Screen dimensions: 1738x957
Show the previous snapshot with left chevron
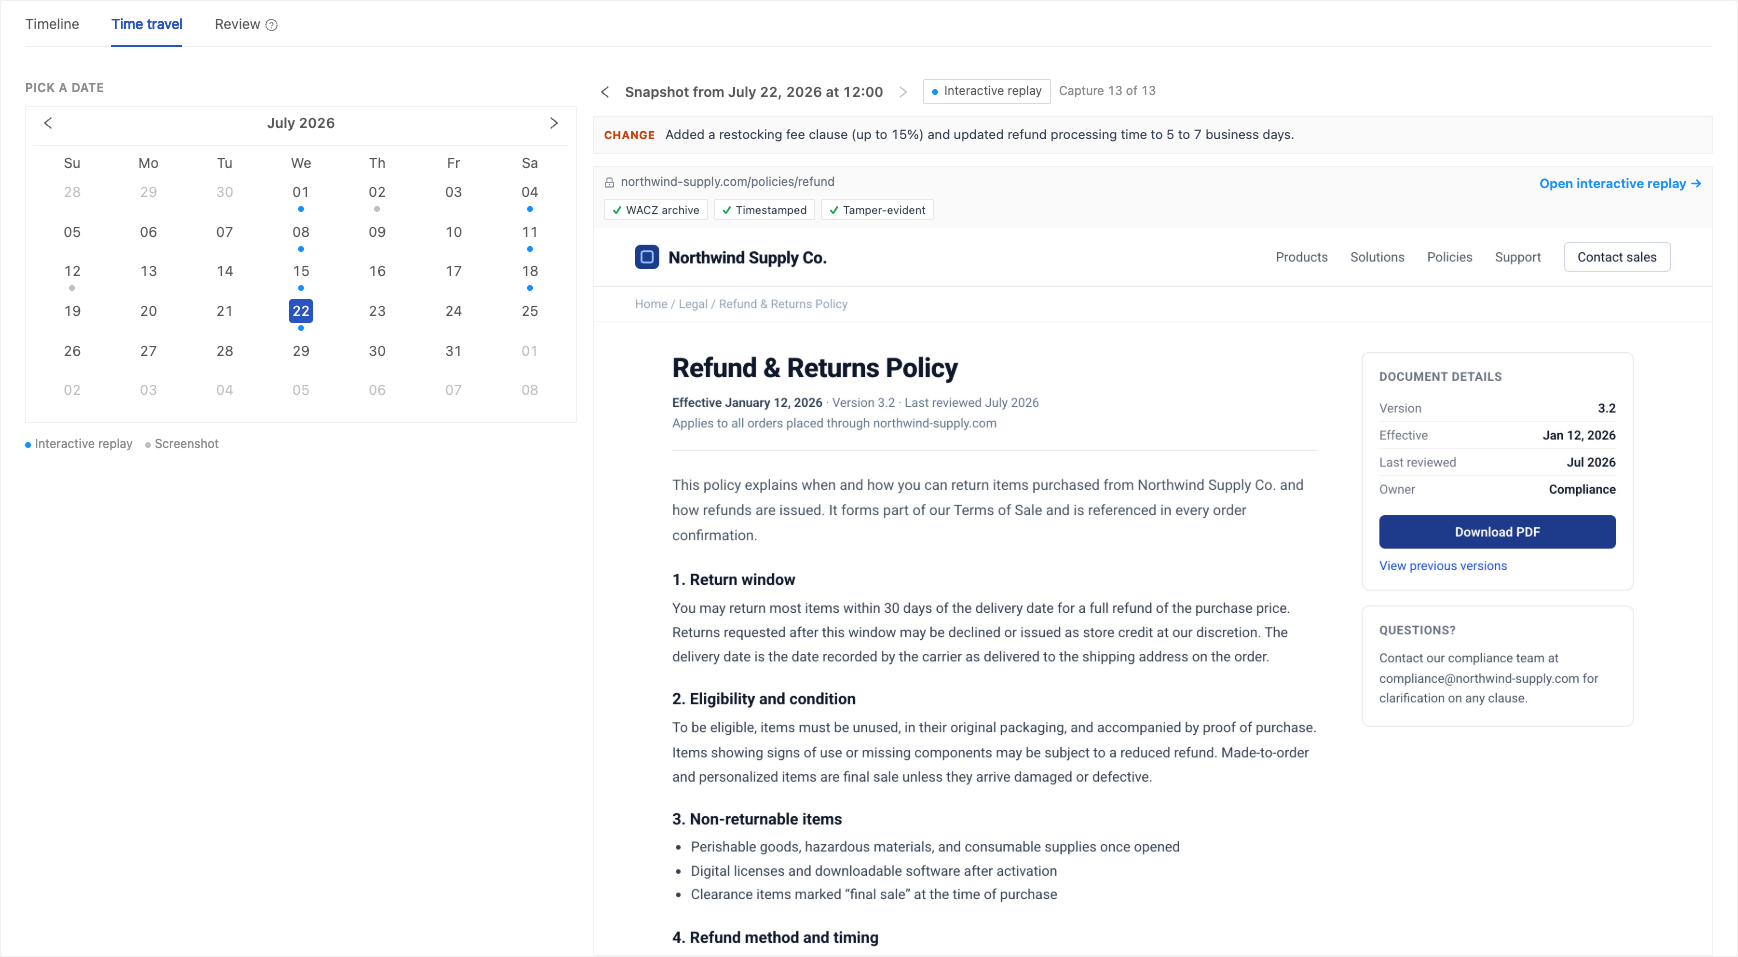[x=605, y=92]
